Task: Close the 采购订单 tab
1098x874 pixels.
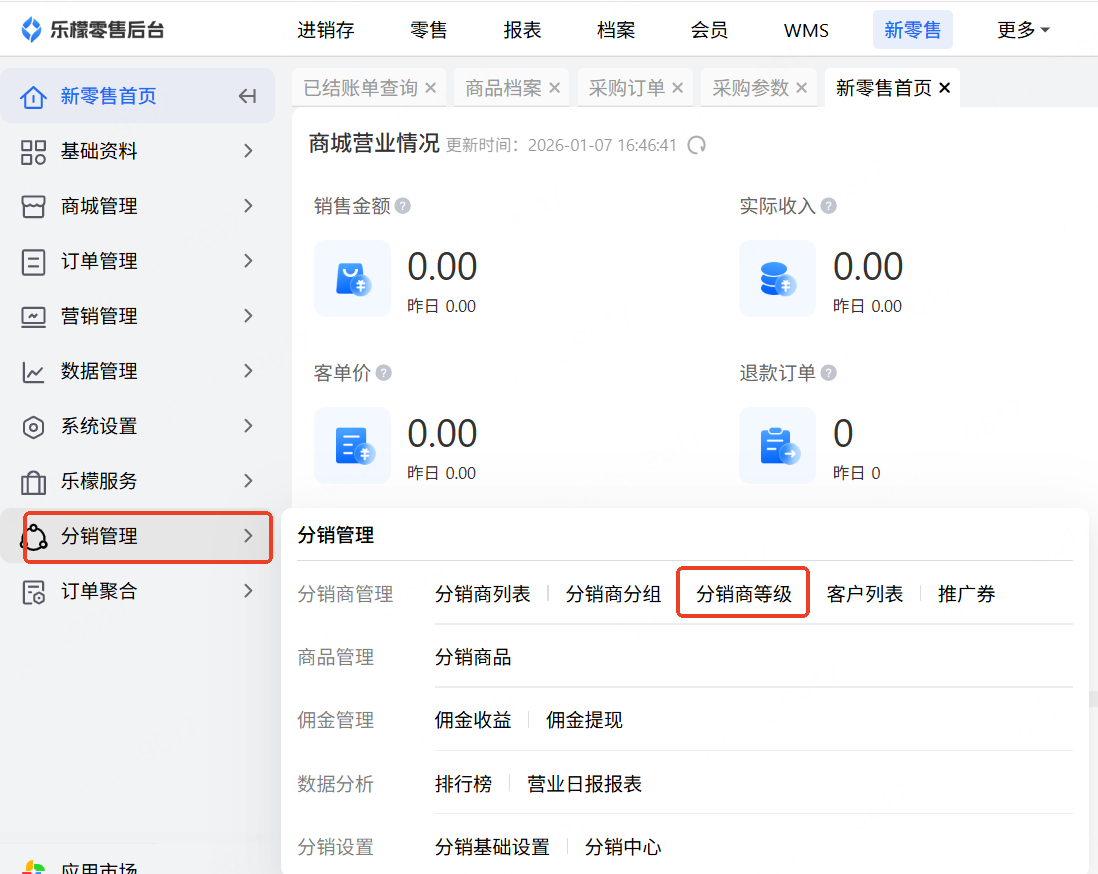Action: [677, 88]
